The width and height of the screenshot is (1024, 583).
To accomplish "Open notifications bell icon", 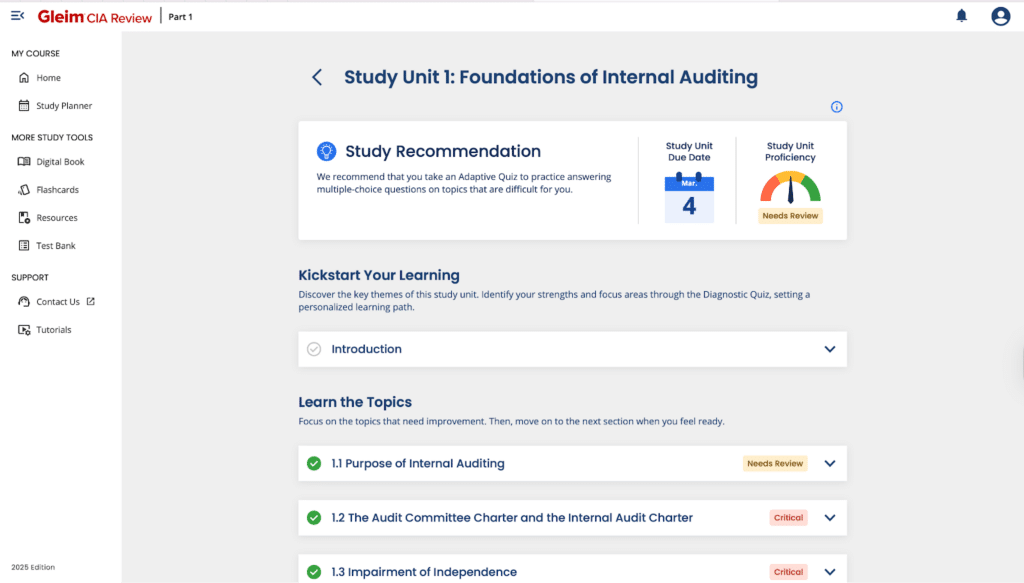I will tap(962, 16).
